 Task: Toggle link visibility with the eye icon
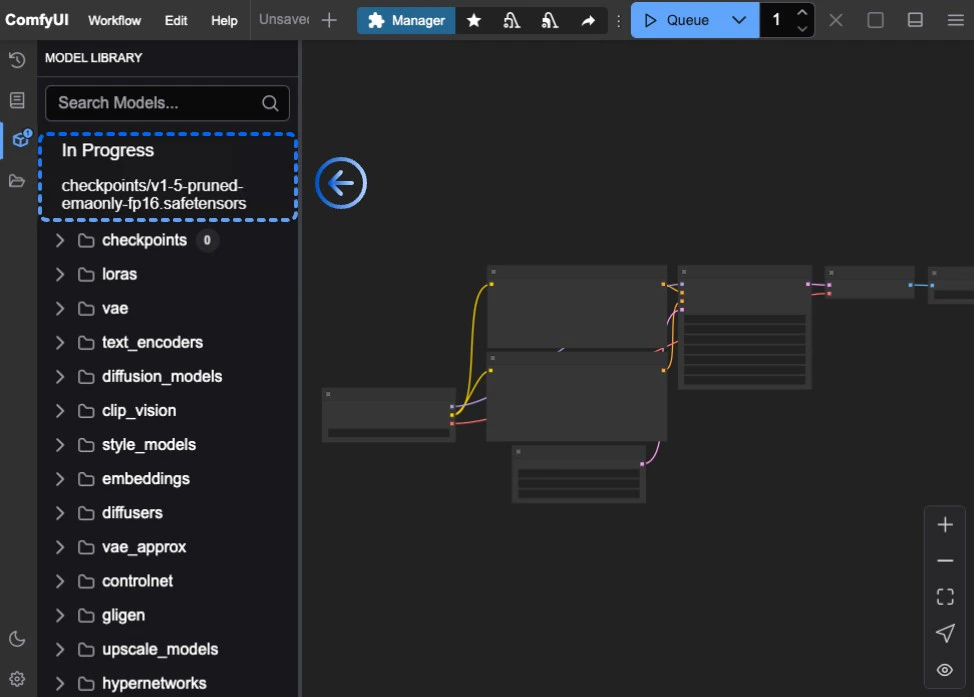[x=945, y=670]
